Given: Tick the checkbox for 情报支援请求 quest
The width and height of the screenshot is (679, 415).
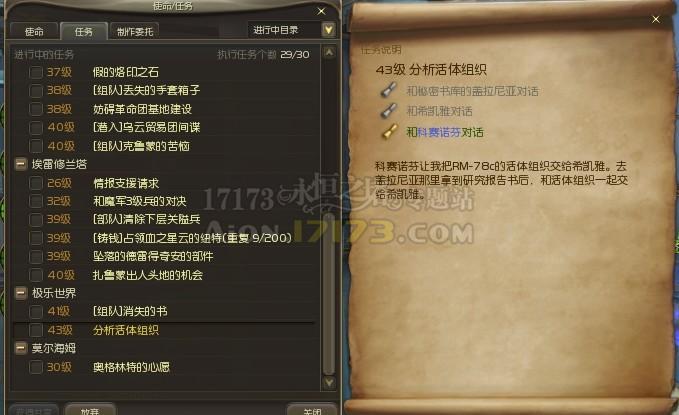Looking at the screenshot, I should click(36, 183).
